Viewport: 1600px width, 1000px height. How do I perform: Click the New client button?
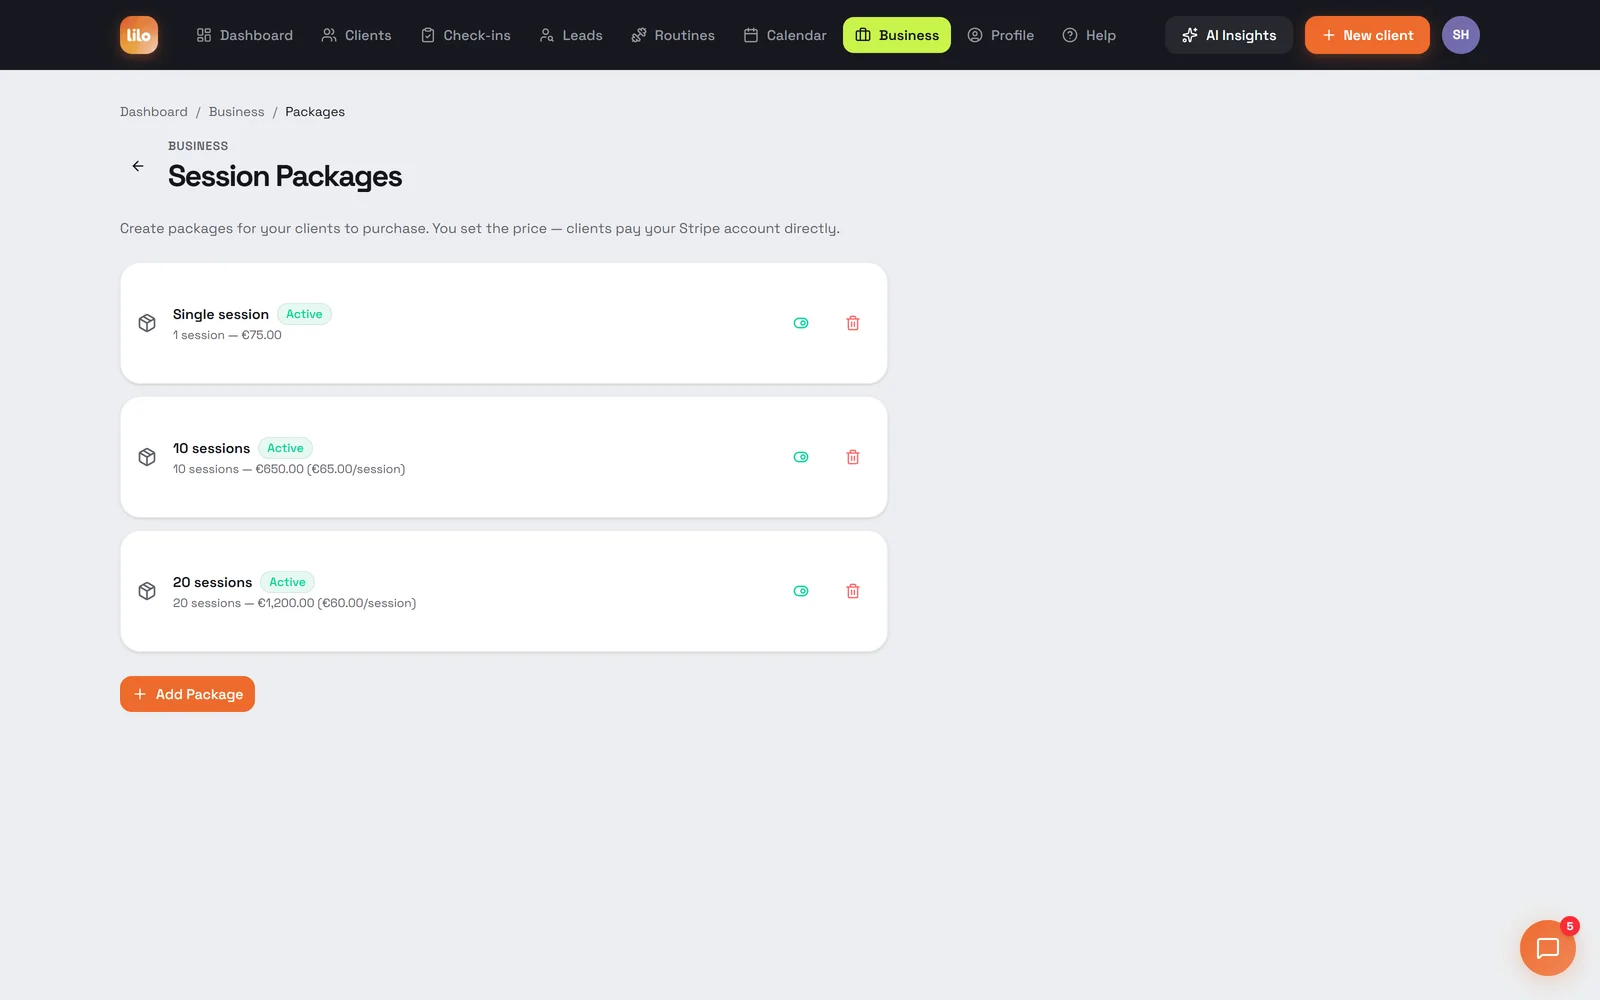pyautogui.click(x=1367, y=35)
